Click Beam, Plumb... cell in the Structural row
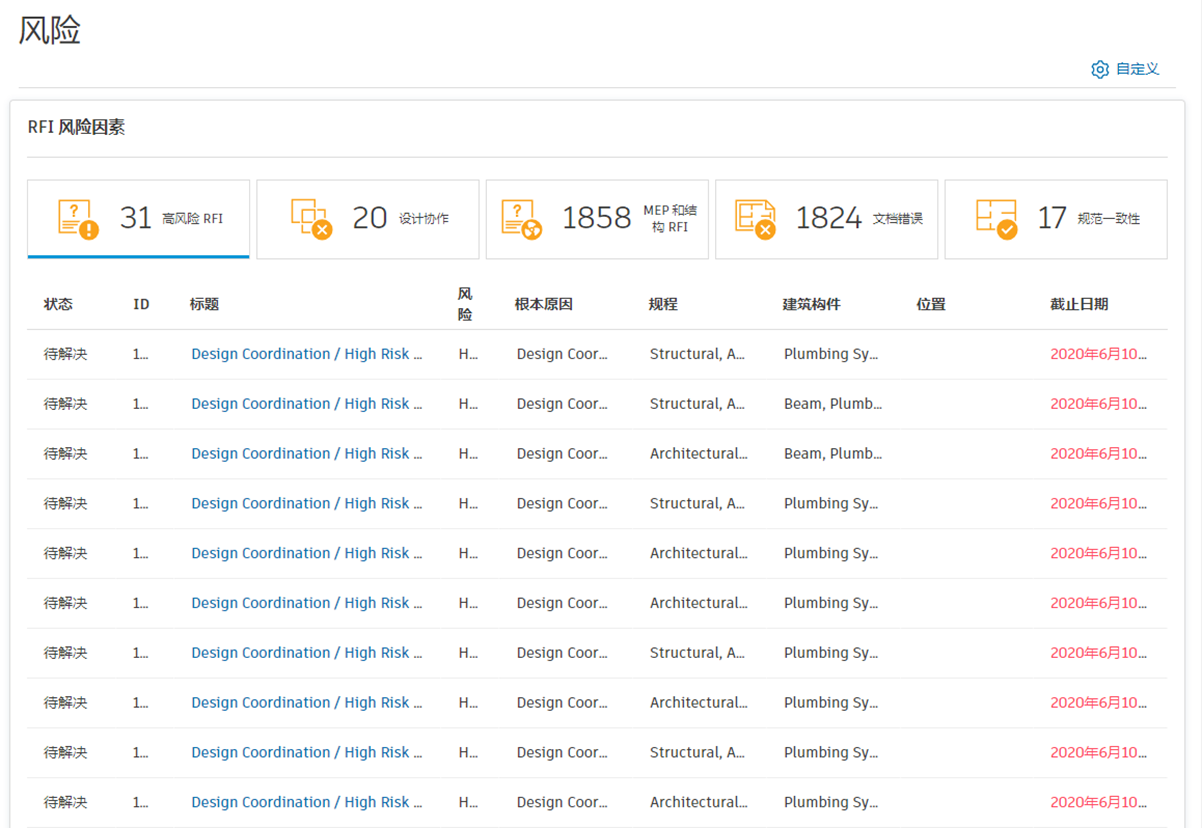The width and height of the screenshot is (1202, 828). (x=833, y=404)
